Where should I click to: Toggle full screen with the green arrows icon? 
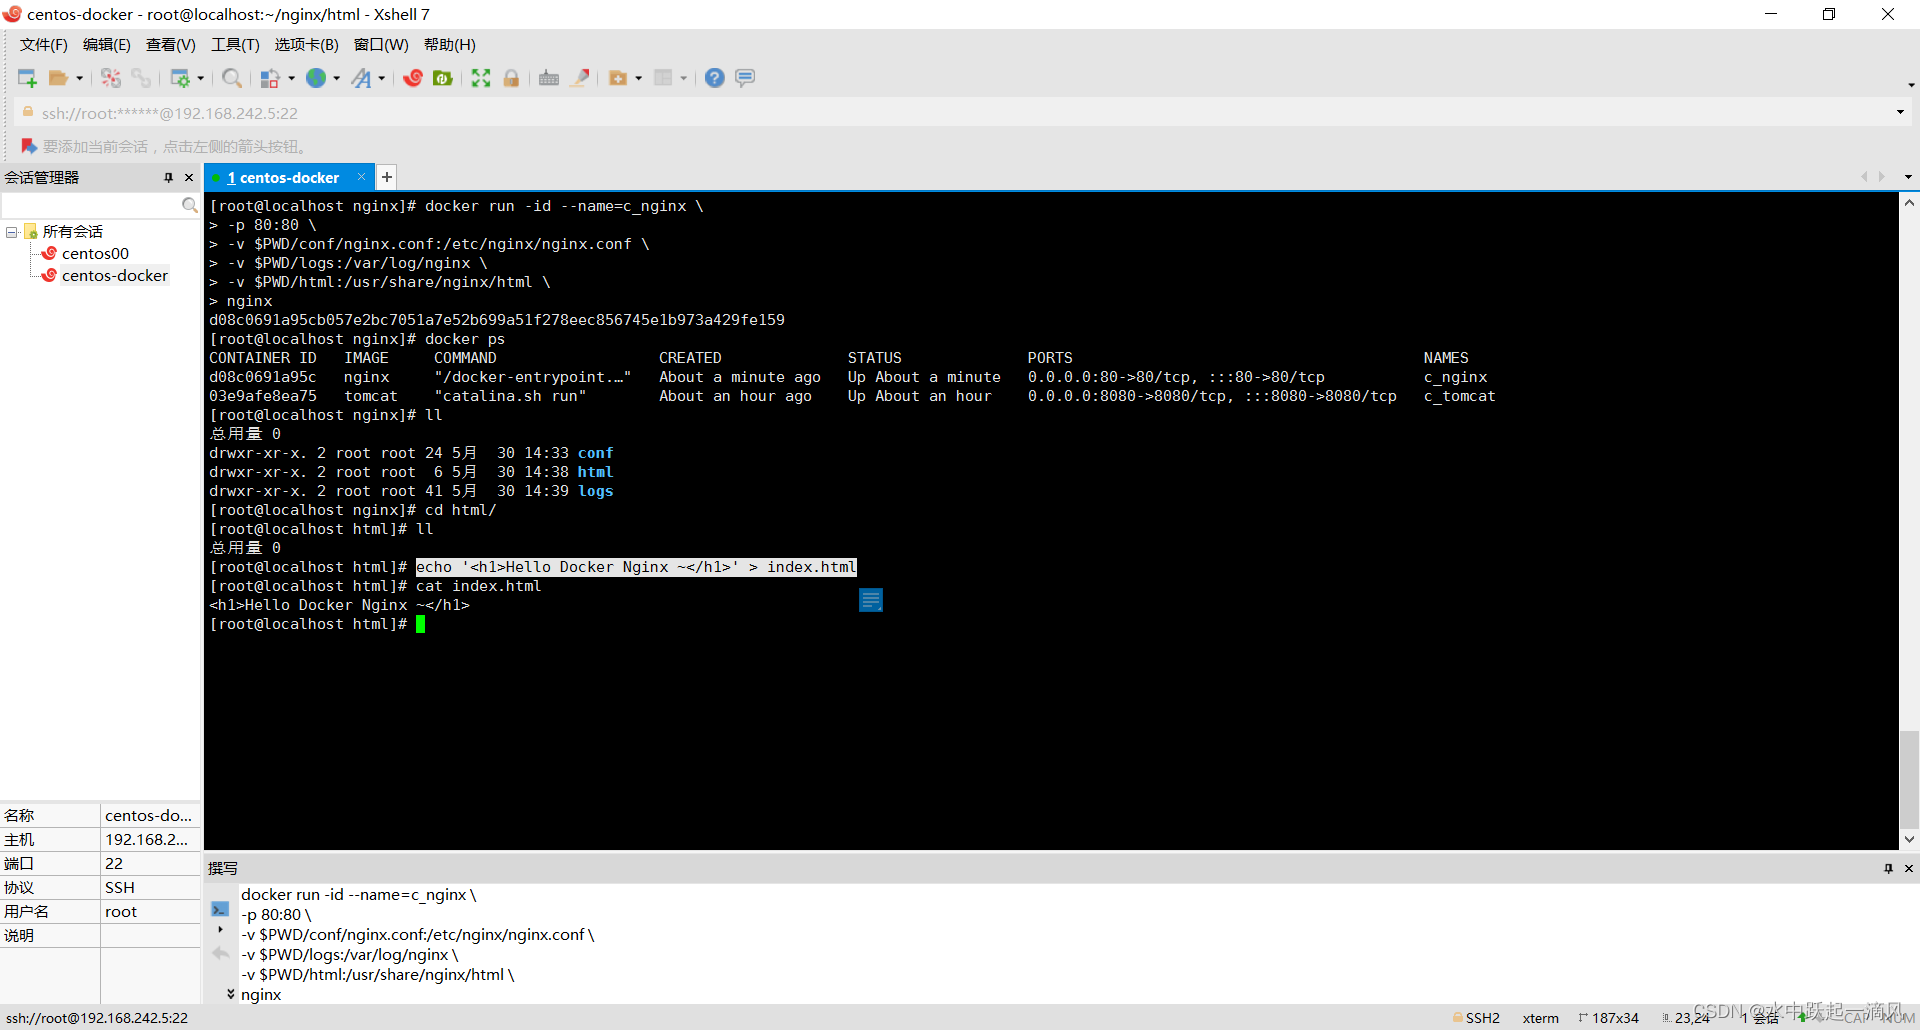click(481, 78)
